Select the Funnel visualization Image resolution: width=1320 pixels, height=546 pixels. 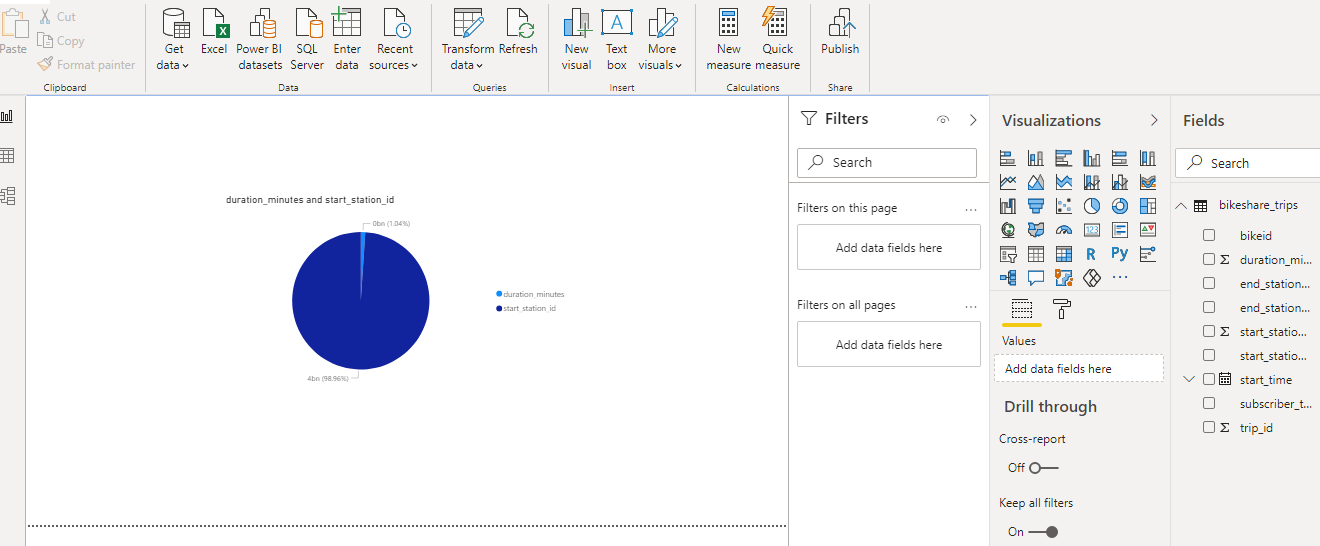pyautogui.click(x=1036, y=206)
